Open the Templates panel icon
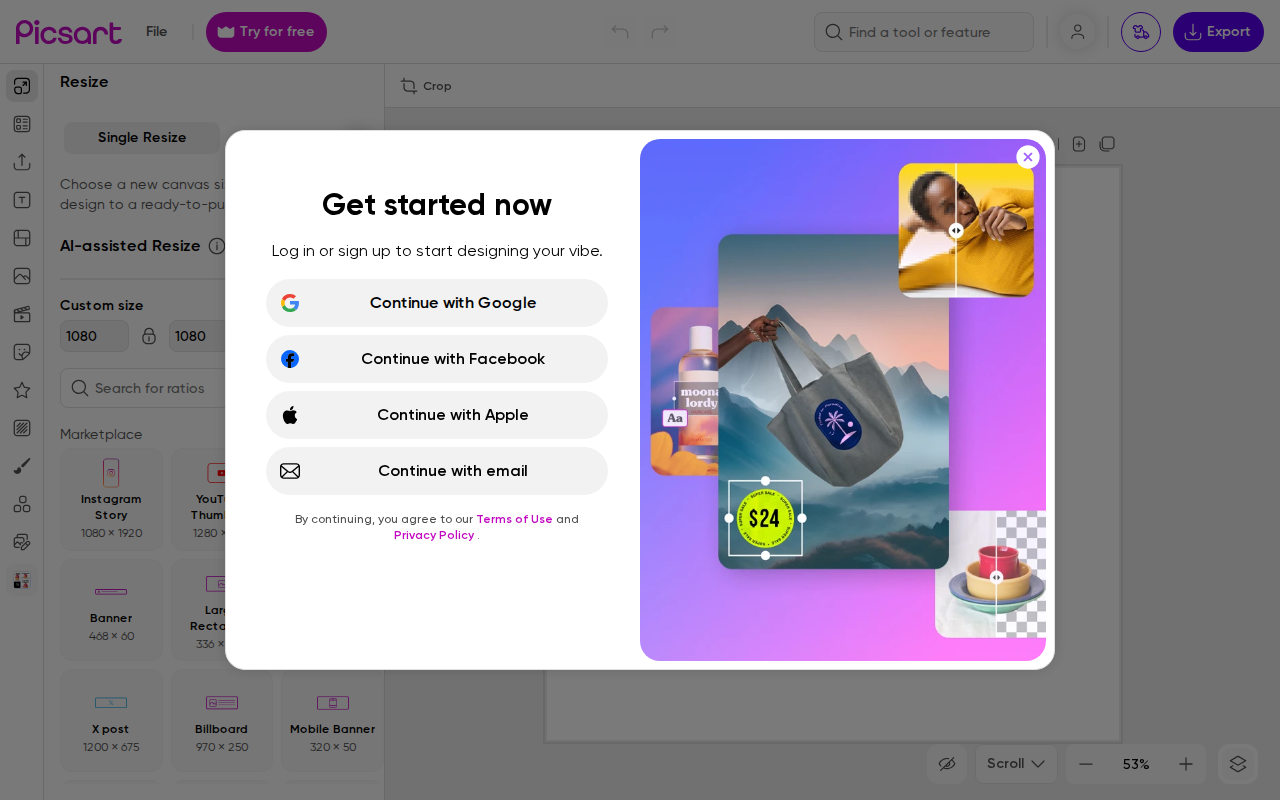The height and width of the screenshot is (800, 1280). (21, 123)
